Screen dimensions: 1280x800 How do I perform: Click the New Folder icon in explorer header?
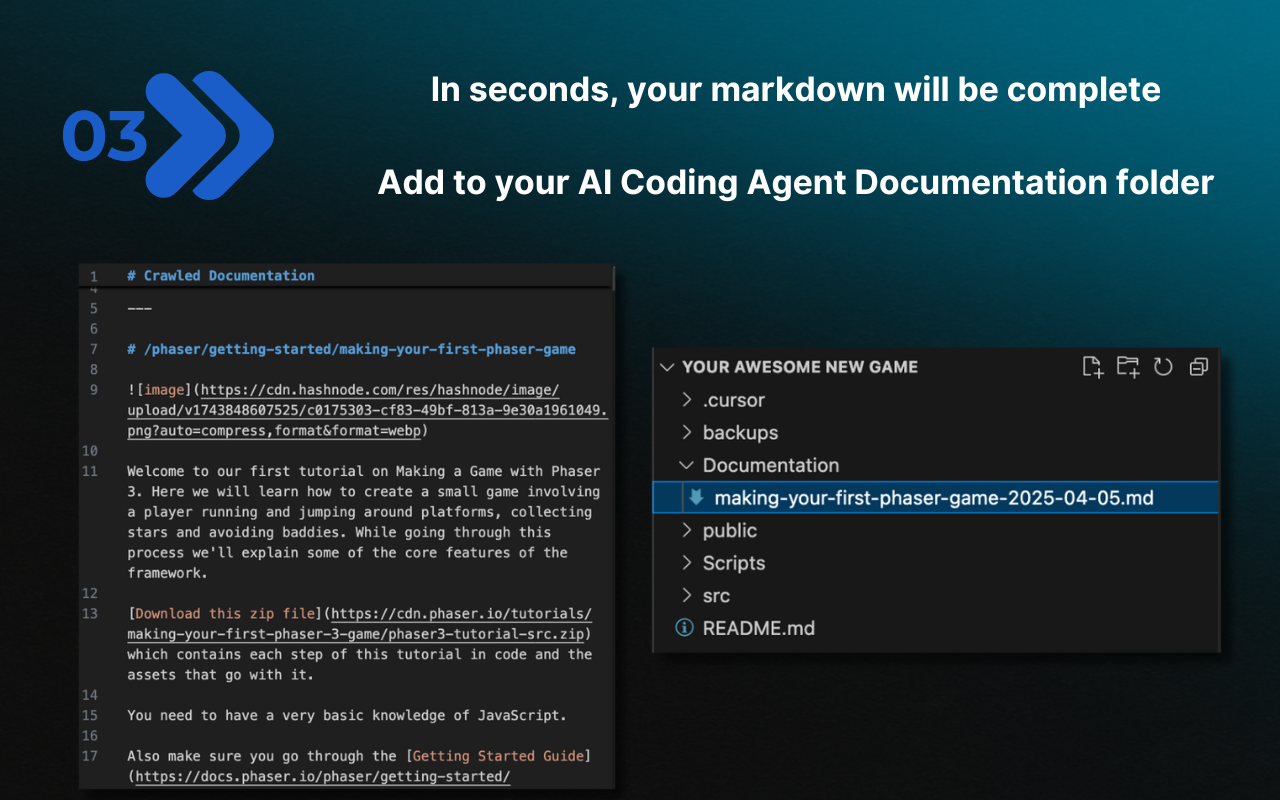tap(1128, 367)
